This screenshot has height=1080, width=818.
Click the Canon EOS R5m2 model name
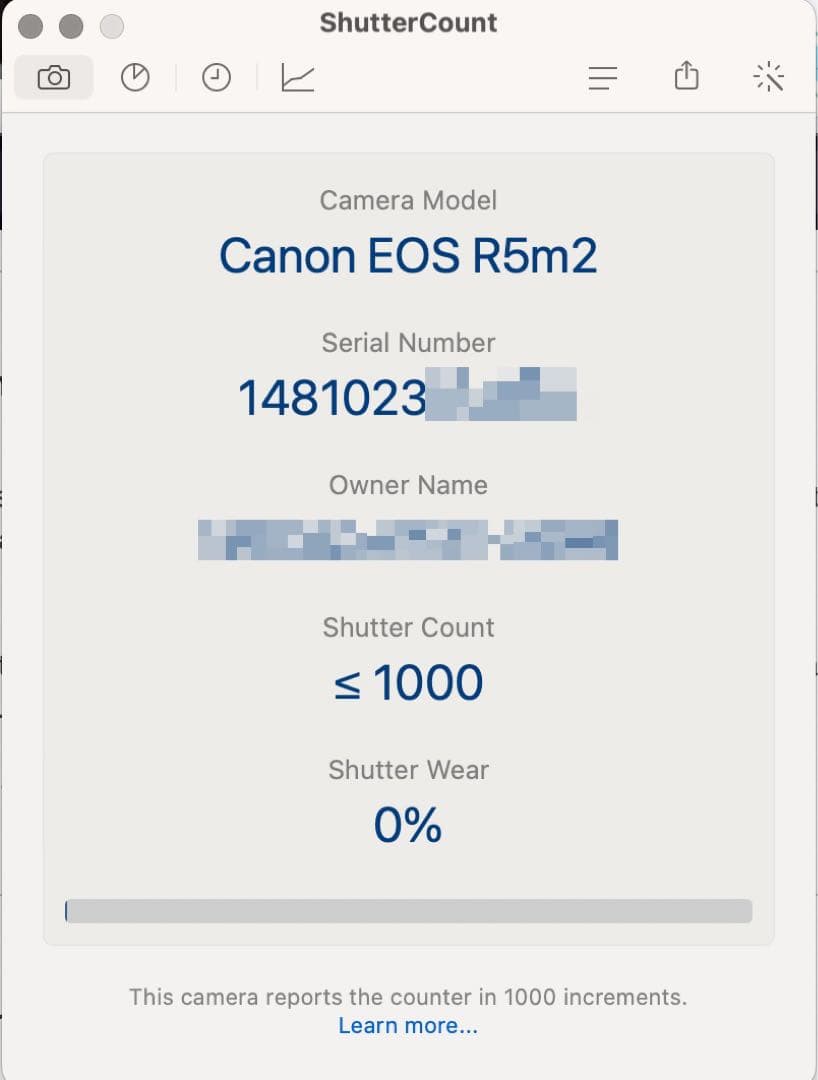pos(408,256)
